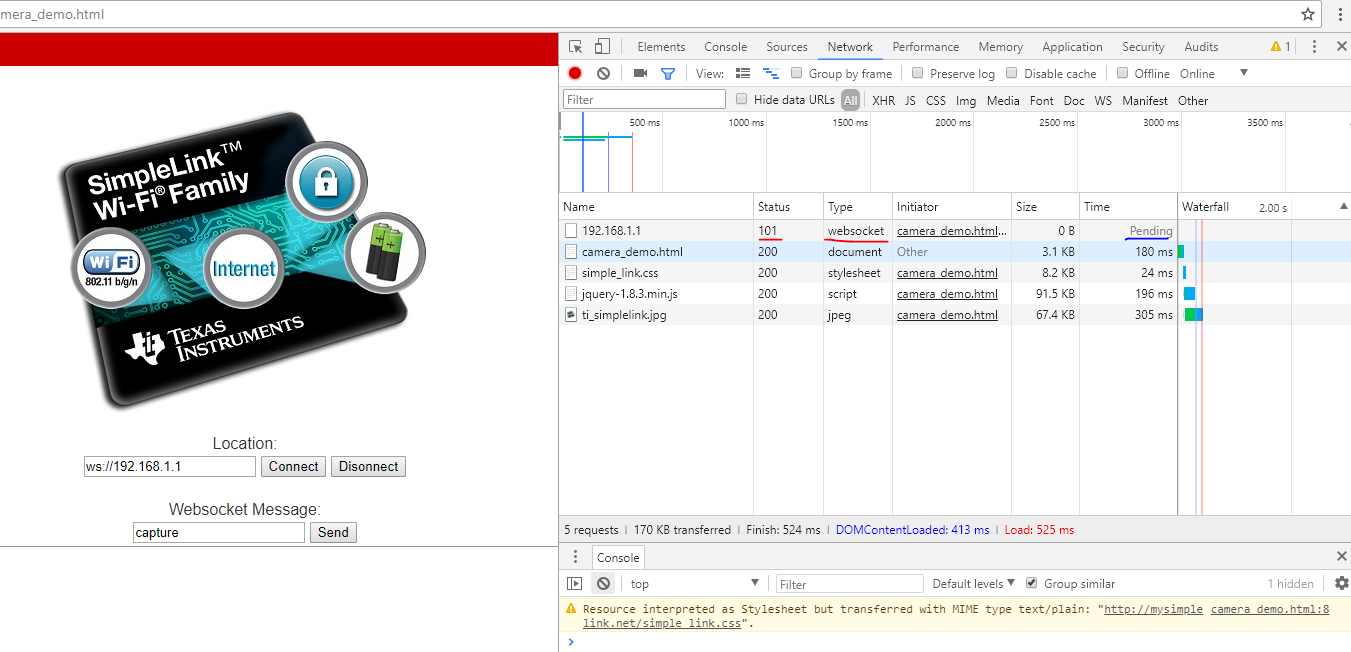Click the Send button
Image resolution: width=1351 pixels, height=652 pixels.
[x=333, y=532]
